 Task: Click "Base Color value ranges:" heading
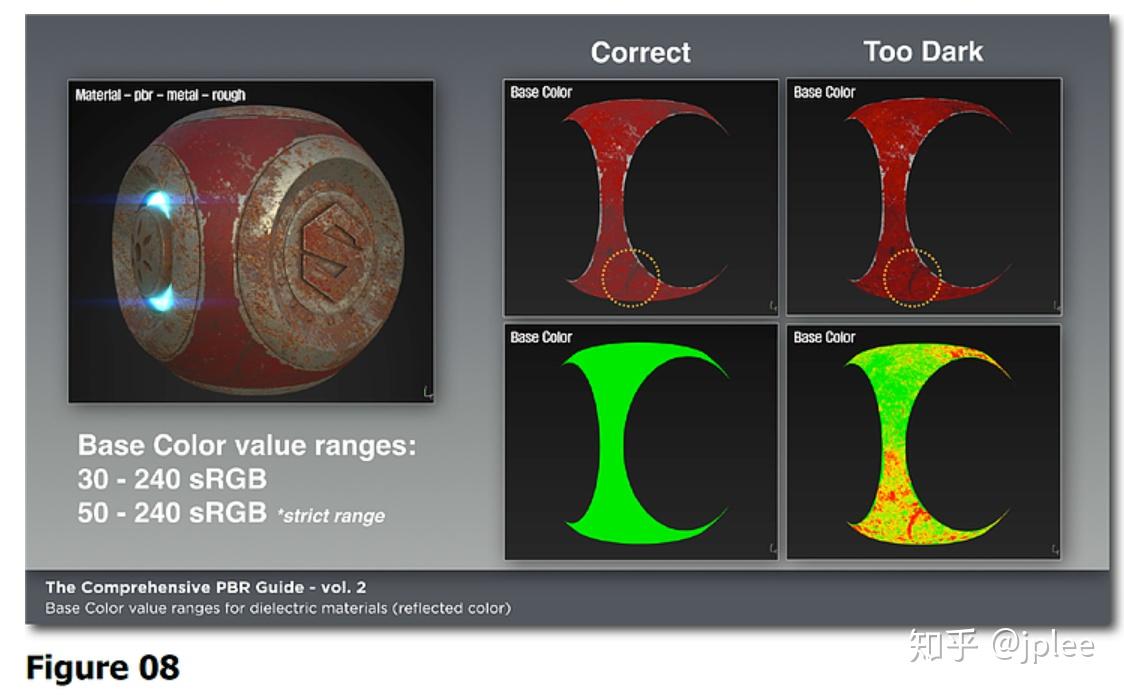click(247, 446)
